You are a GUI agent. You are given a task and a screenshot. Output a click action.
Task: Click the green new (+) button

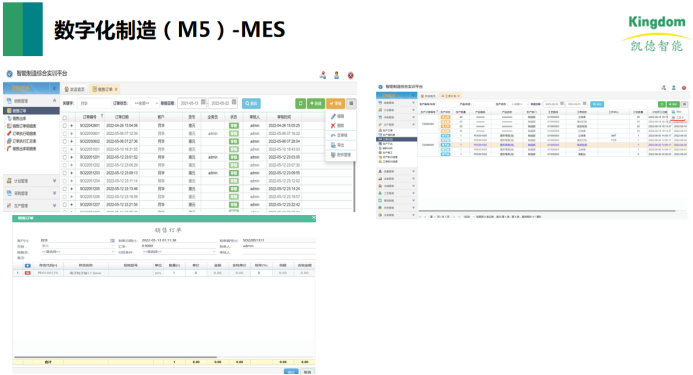click(x=316, y=103)
